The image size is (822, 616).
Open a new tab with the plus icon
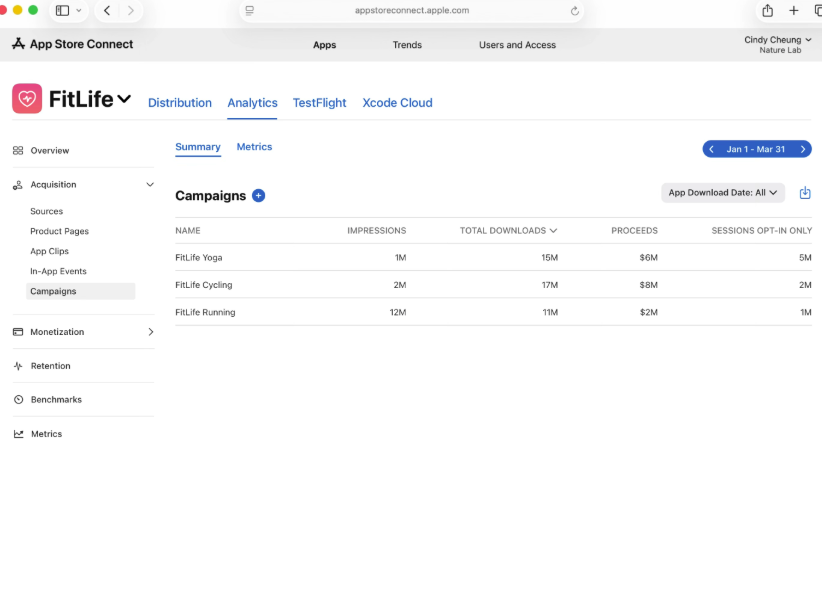coord(794,10)
